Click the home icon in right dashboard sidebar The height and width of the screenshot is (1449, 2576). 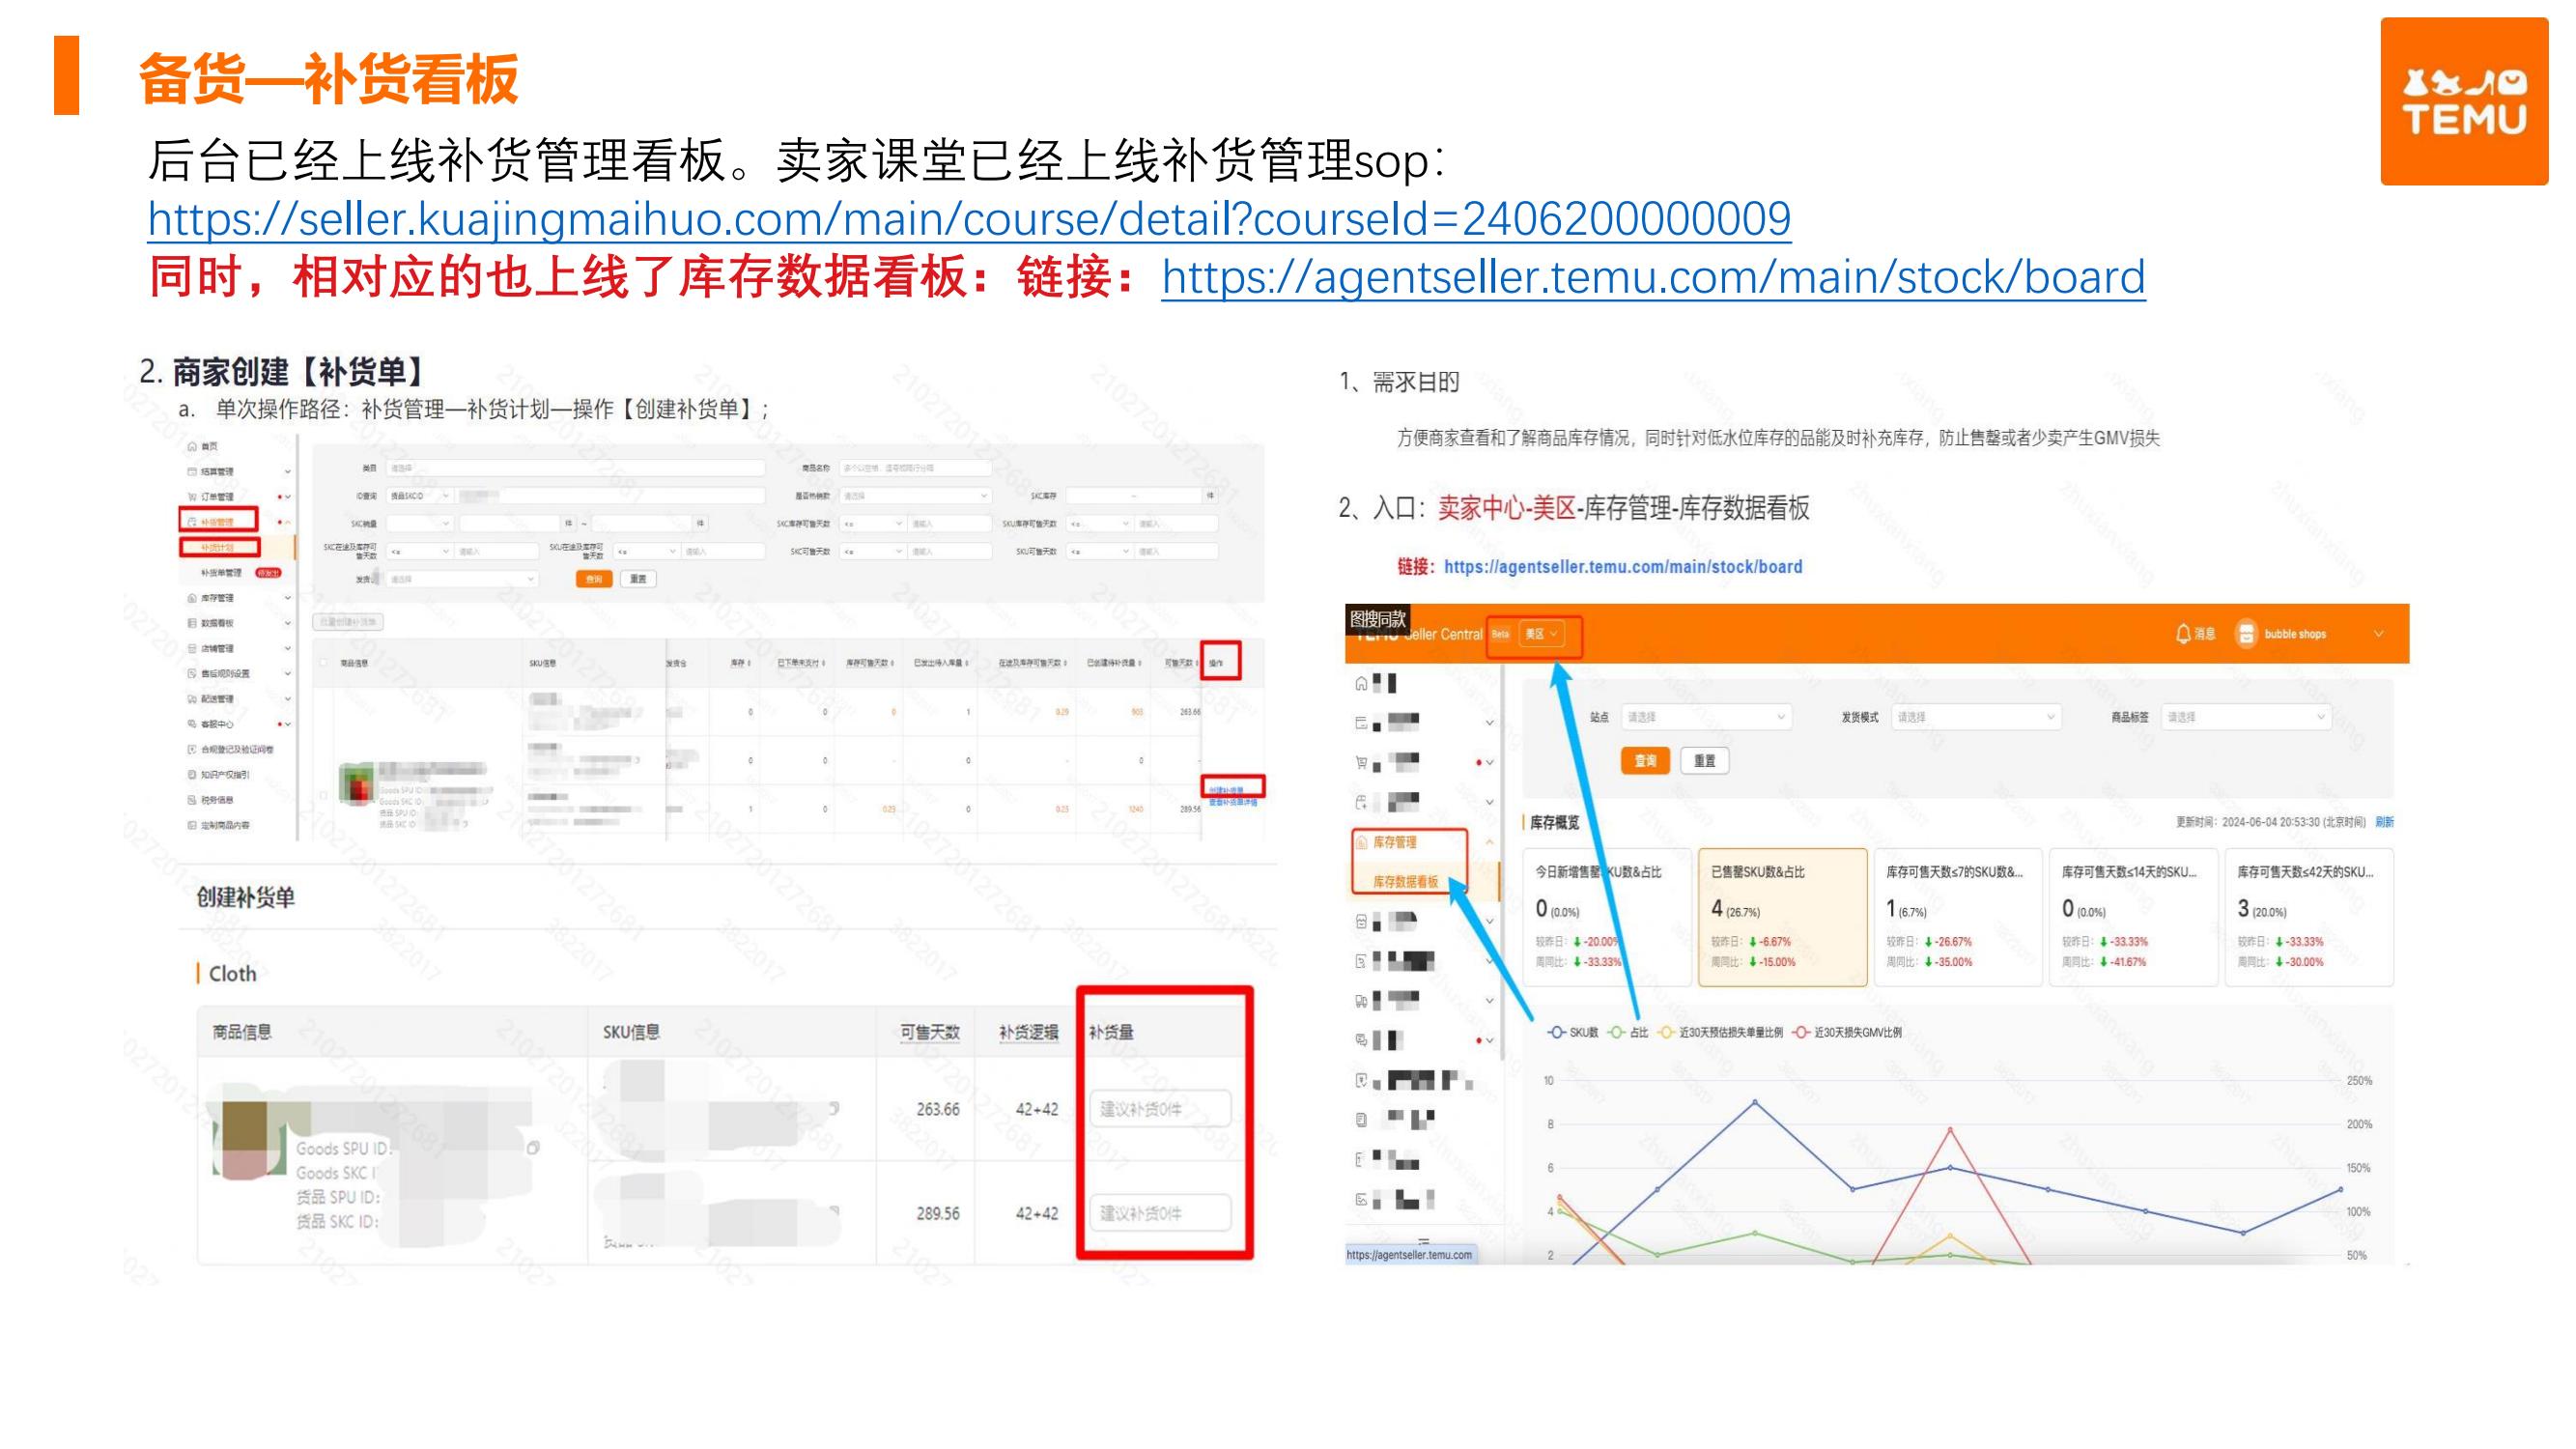(1361, 684)
